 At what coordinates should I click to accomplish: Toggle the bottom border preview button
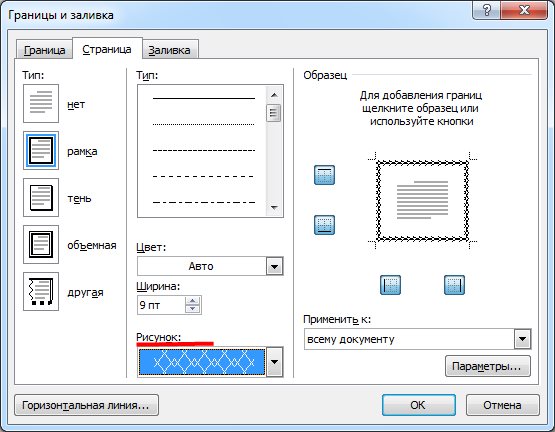tap(324, 225)
